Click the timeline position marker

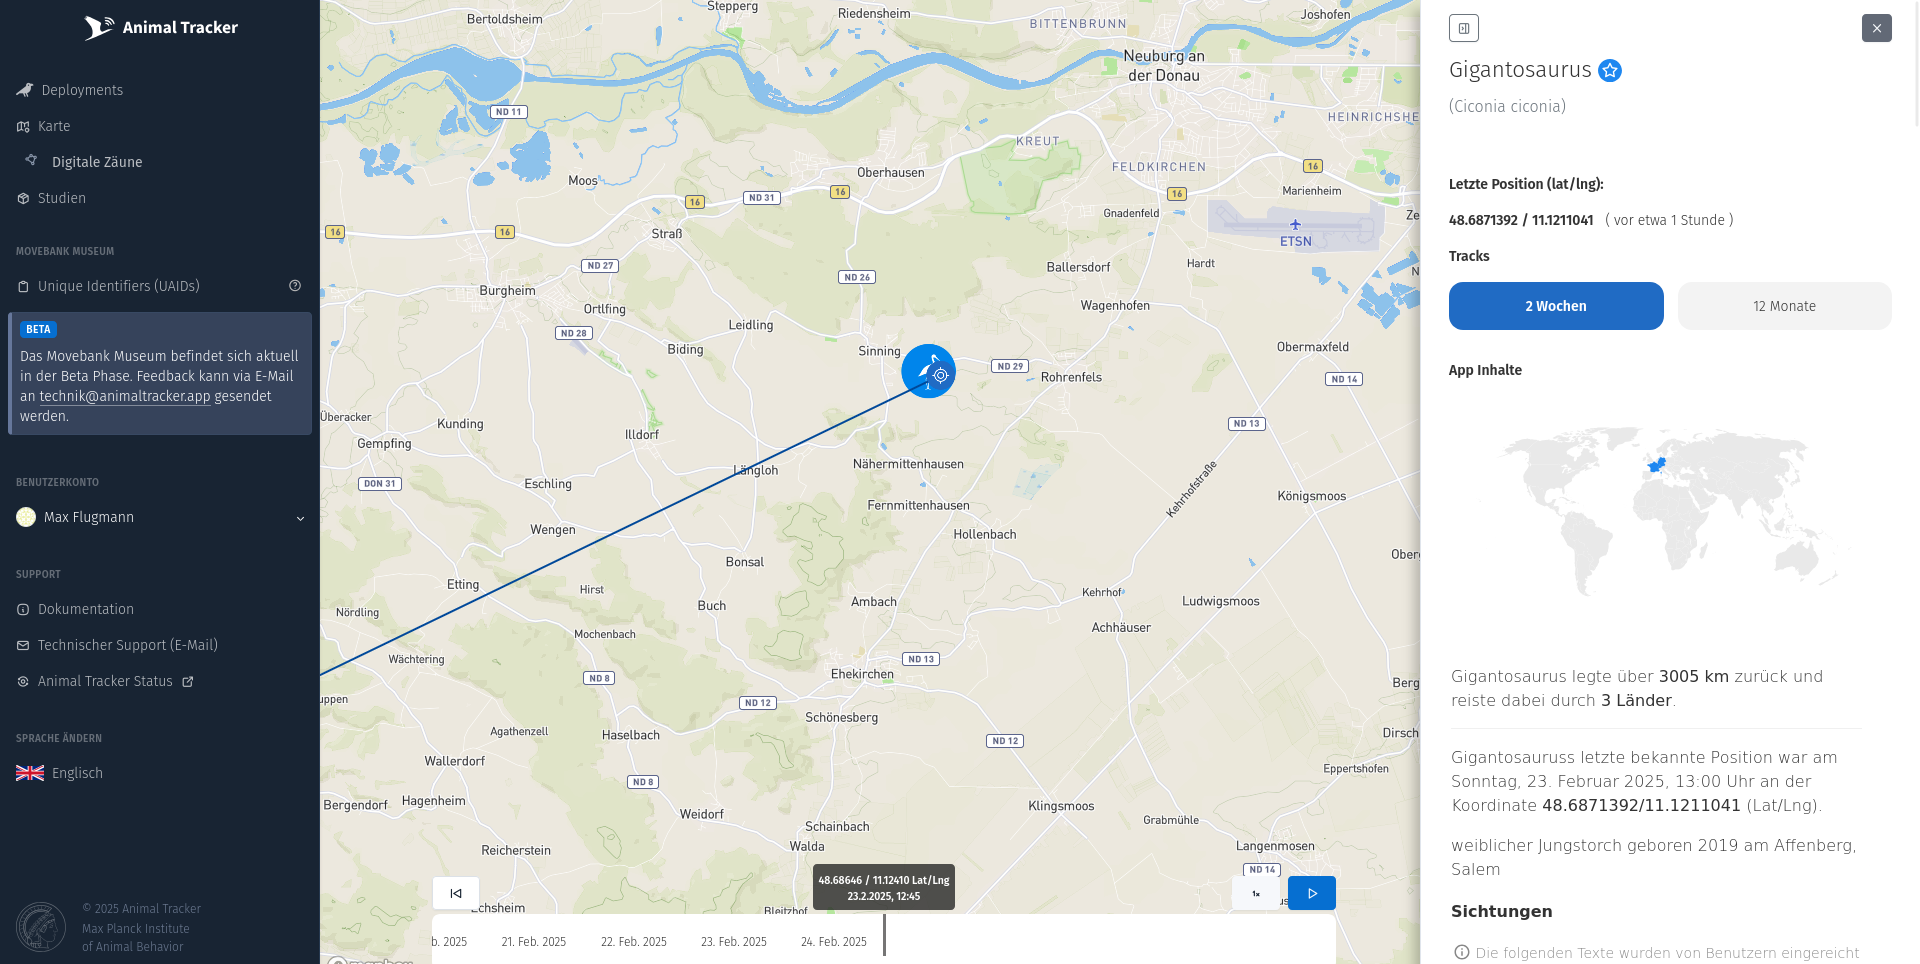pyautogui.click(x=884, y=935)
